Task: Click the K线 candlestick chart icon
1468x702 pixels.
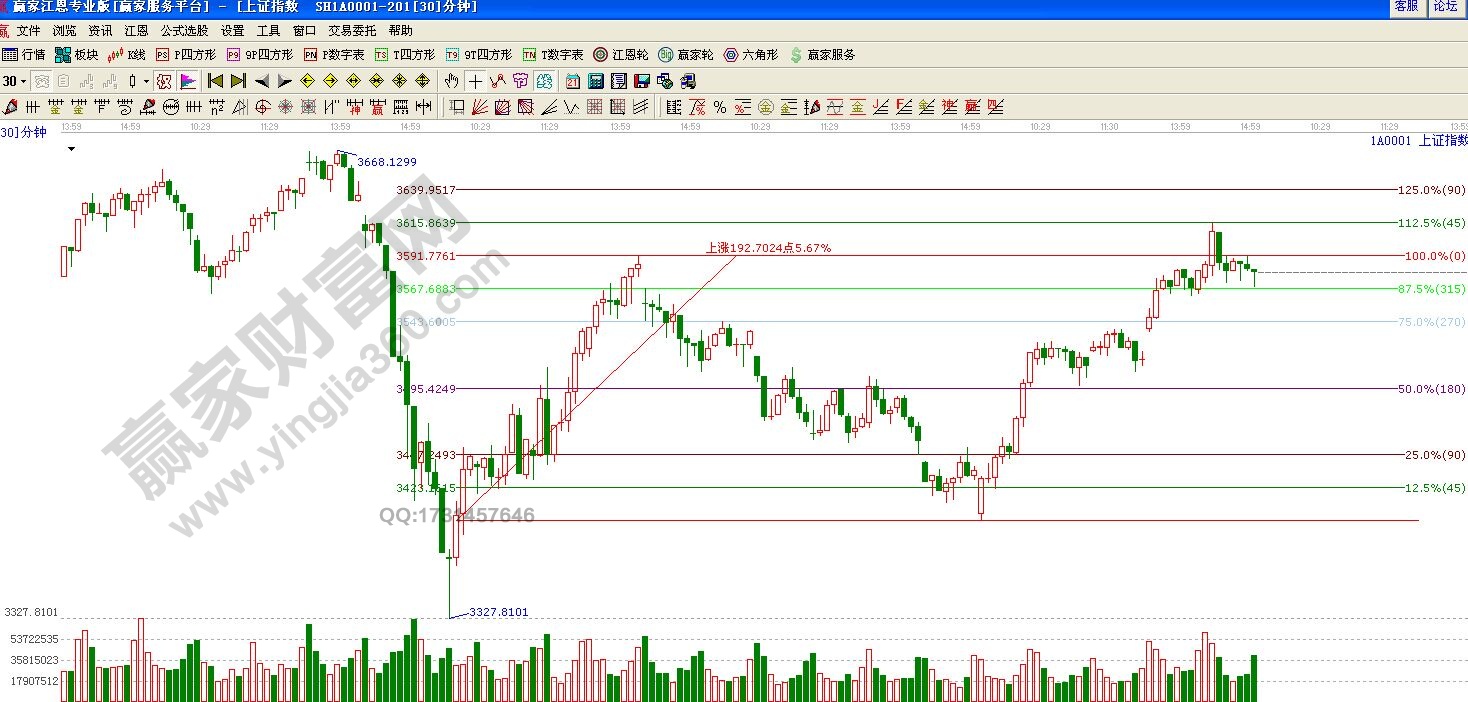Action: coord(126,55)
